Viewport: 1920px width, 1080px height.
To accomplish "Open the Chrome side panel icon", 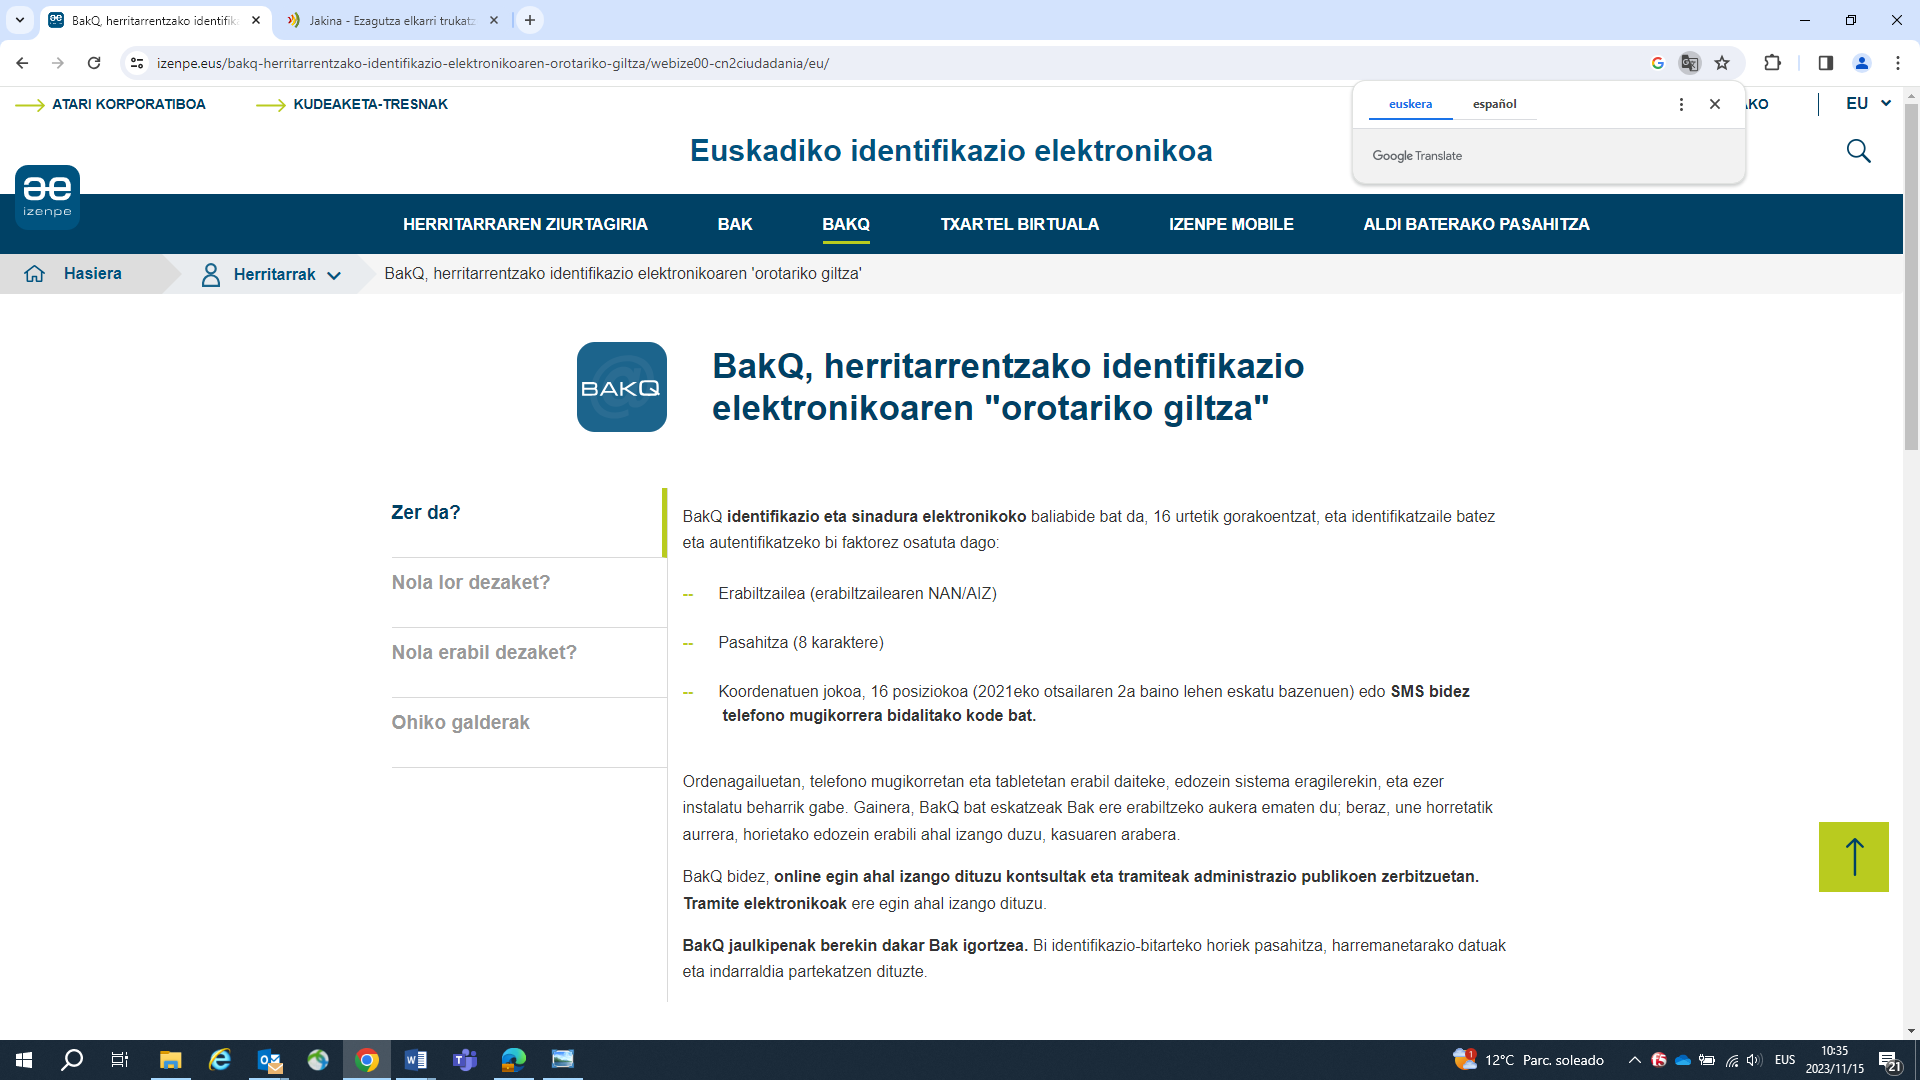I will coord(1825,63).
